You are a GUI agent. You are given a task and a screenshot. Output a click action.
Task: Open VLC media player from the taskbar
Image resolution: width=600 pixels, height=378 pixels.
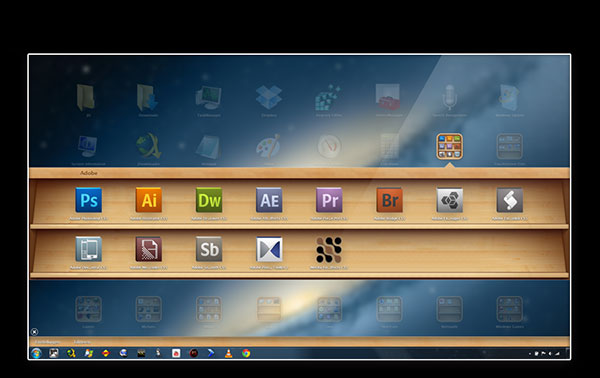pyautogui.click(x=228, y=353)
